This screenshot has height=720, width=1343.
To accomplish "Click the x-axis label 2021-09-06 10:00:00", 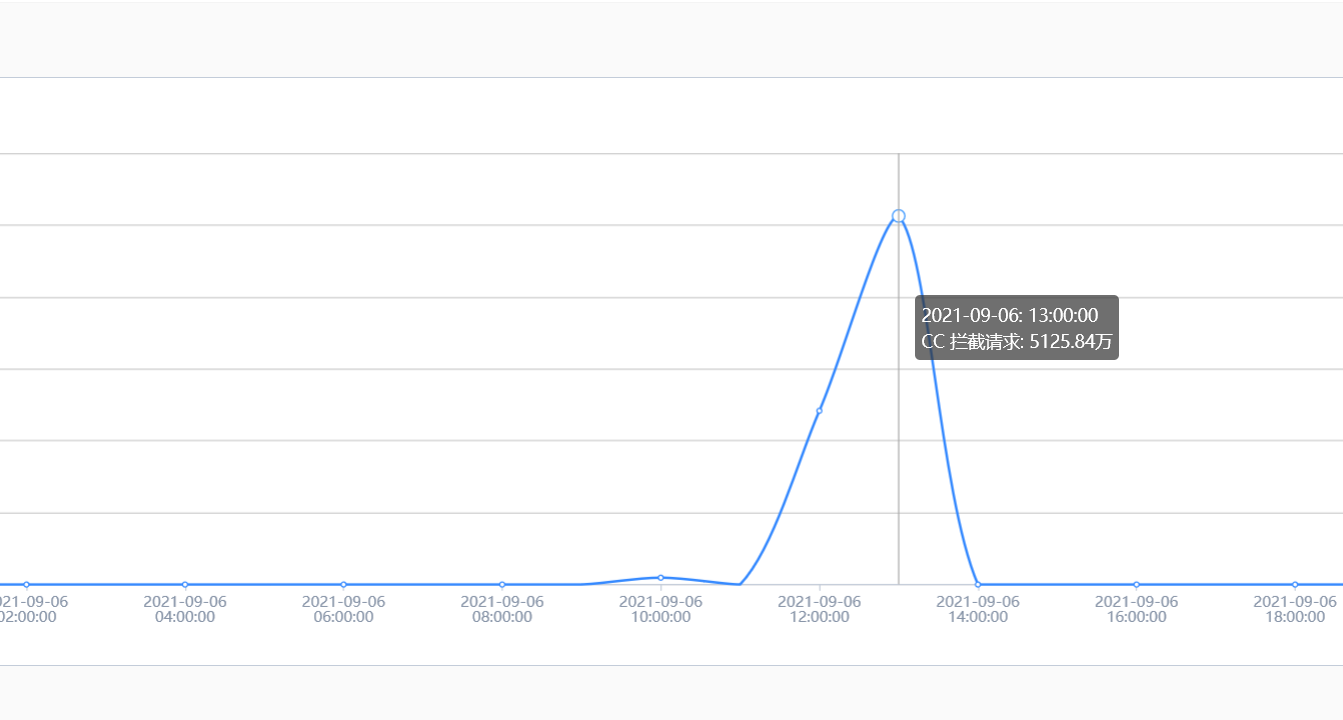I will pyautogui.click(x=661, y=609).
